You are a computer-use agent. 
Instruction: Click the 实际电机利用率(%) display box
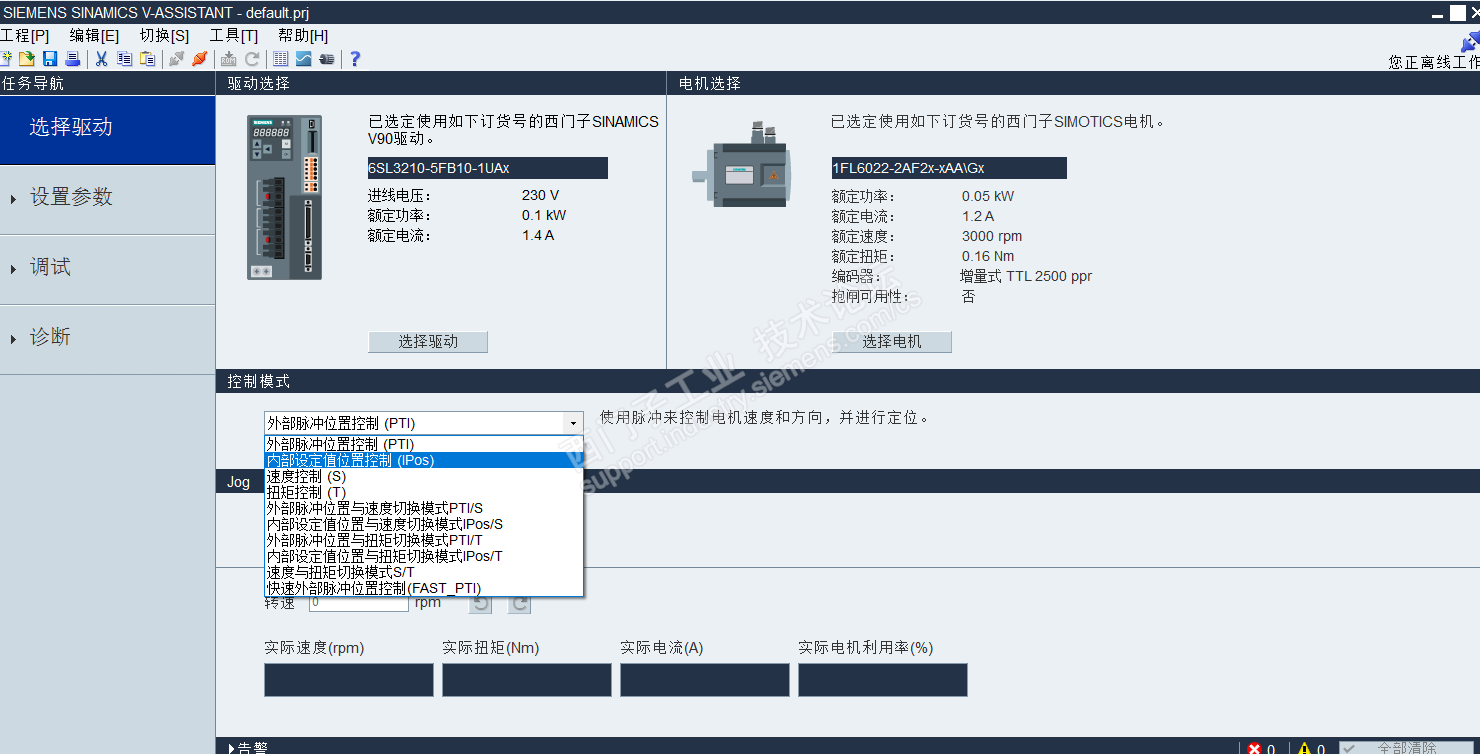coord(883,680)
